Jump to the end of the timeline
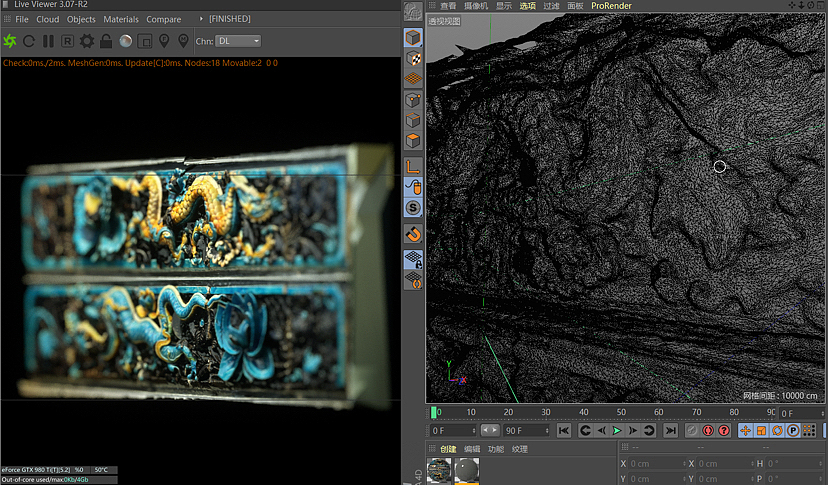 click(671, 430)
